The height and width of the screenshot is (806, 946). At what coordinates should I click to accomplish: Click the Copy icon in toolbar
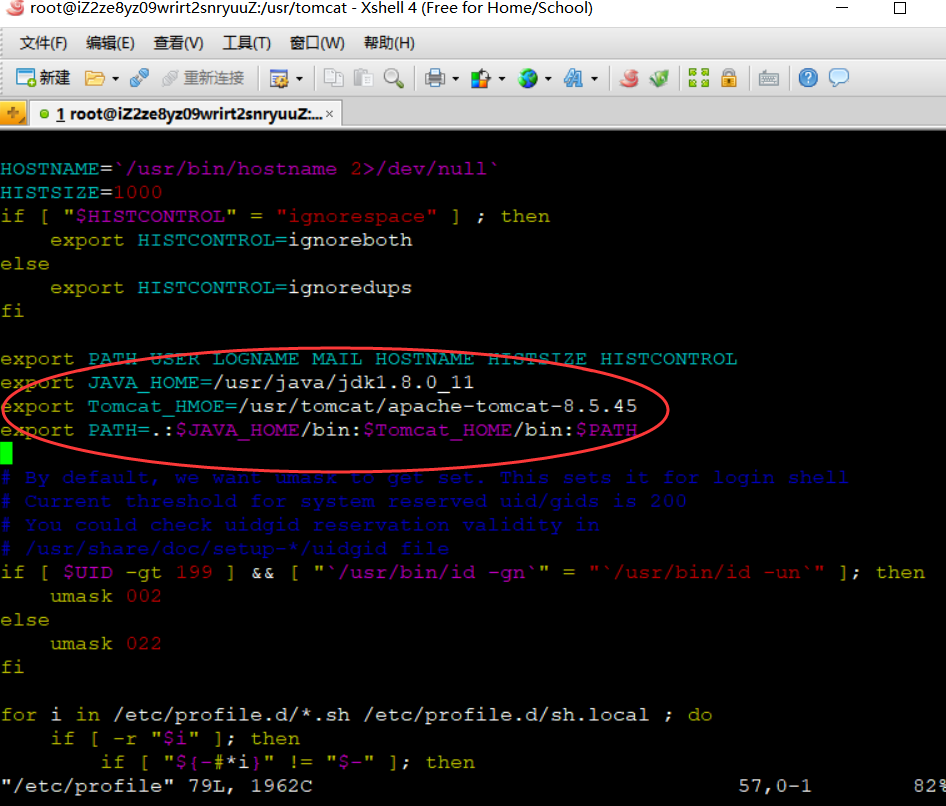(333, 78)
